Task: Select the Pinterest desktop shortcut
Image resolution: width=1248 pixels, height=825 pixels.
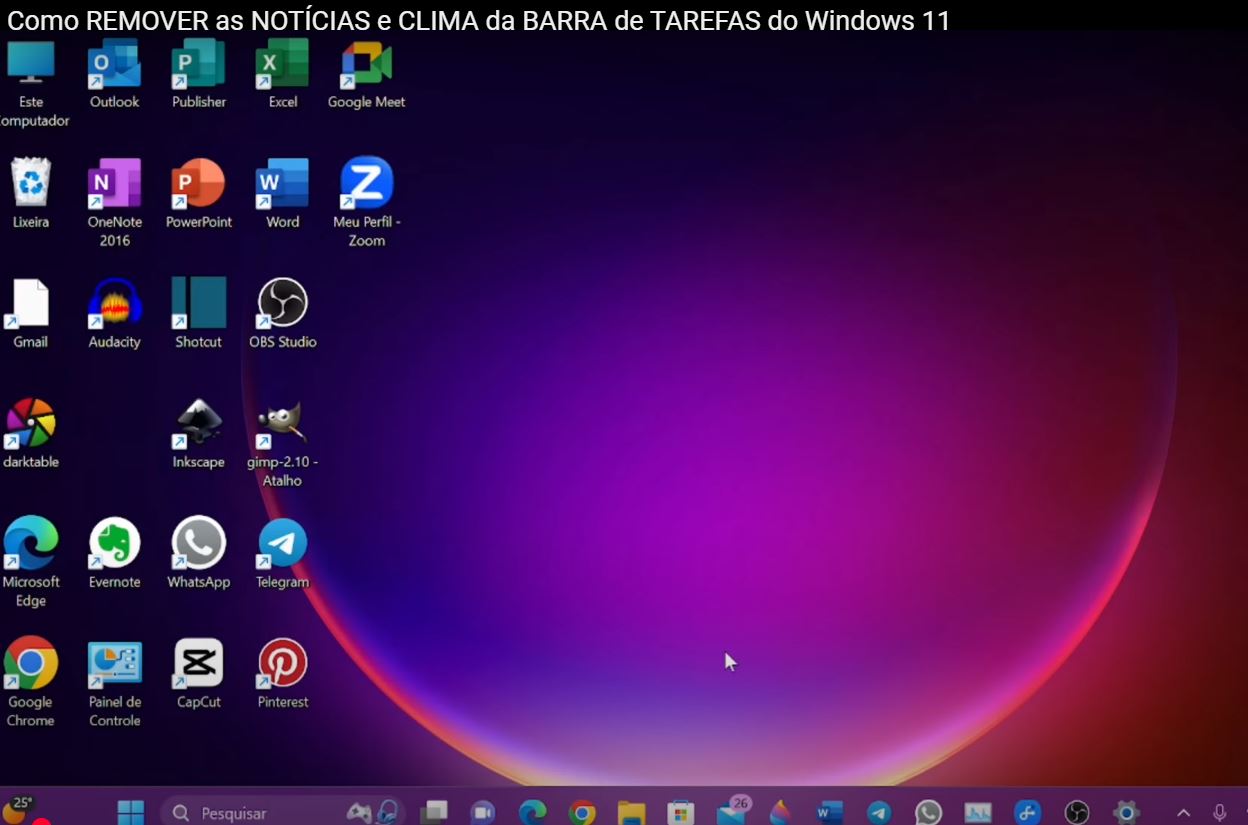Action: [283, 674]
